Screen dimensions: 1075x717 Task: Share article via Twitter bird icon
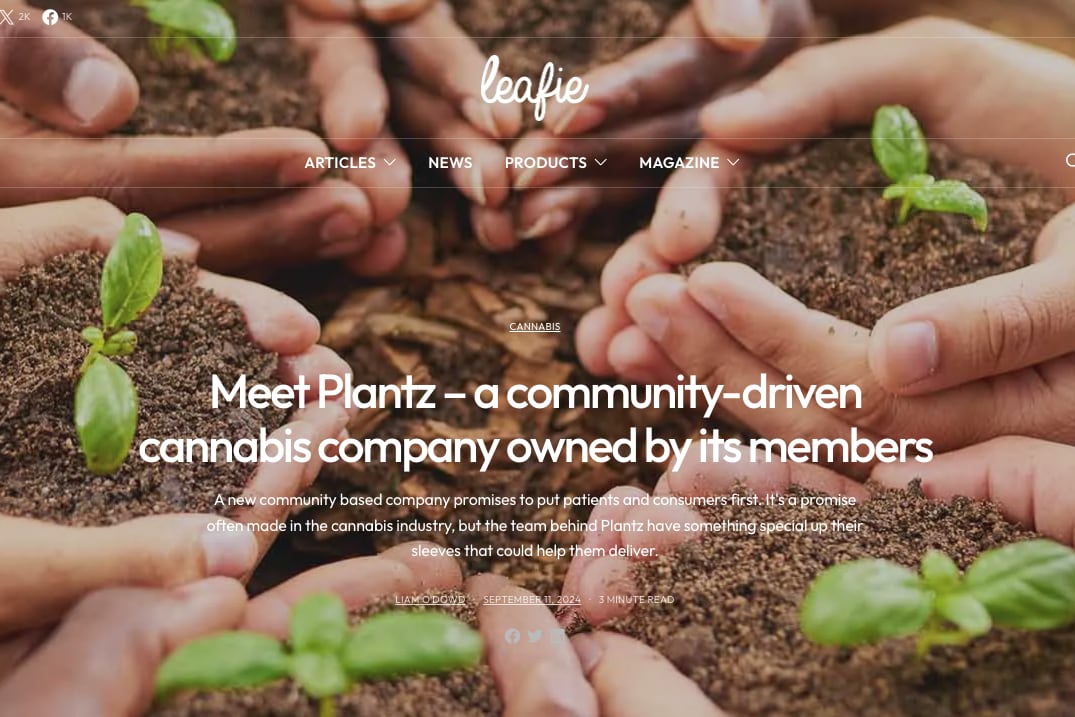point(535,636)
